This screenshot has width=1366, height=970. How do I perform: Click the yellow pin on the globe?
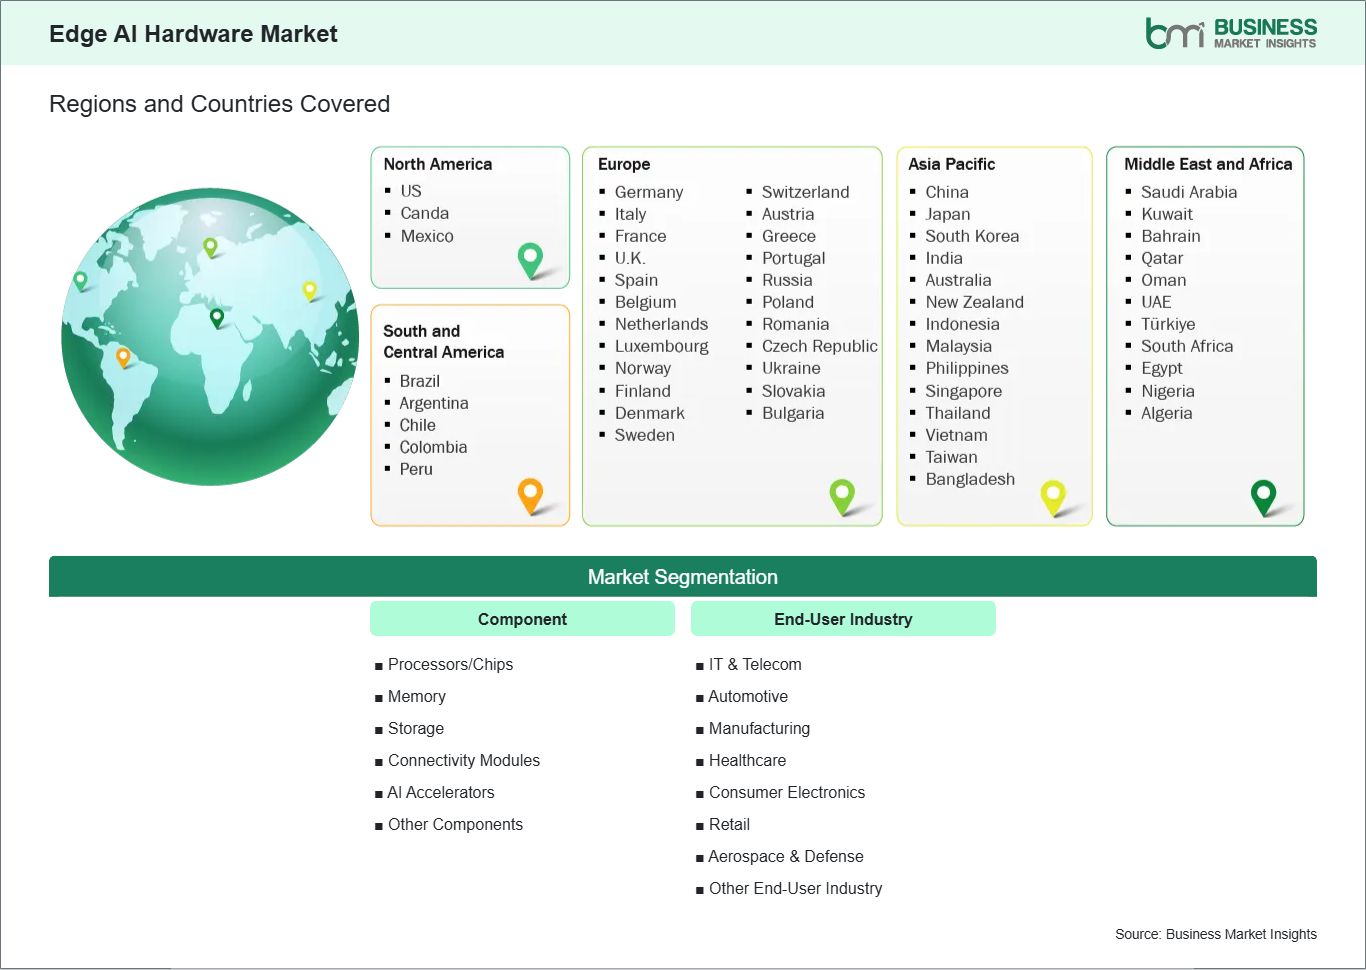point(309,290)
